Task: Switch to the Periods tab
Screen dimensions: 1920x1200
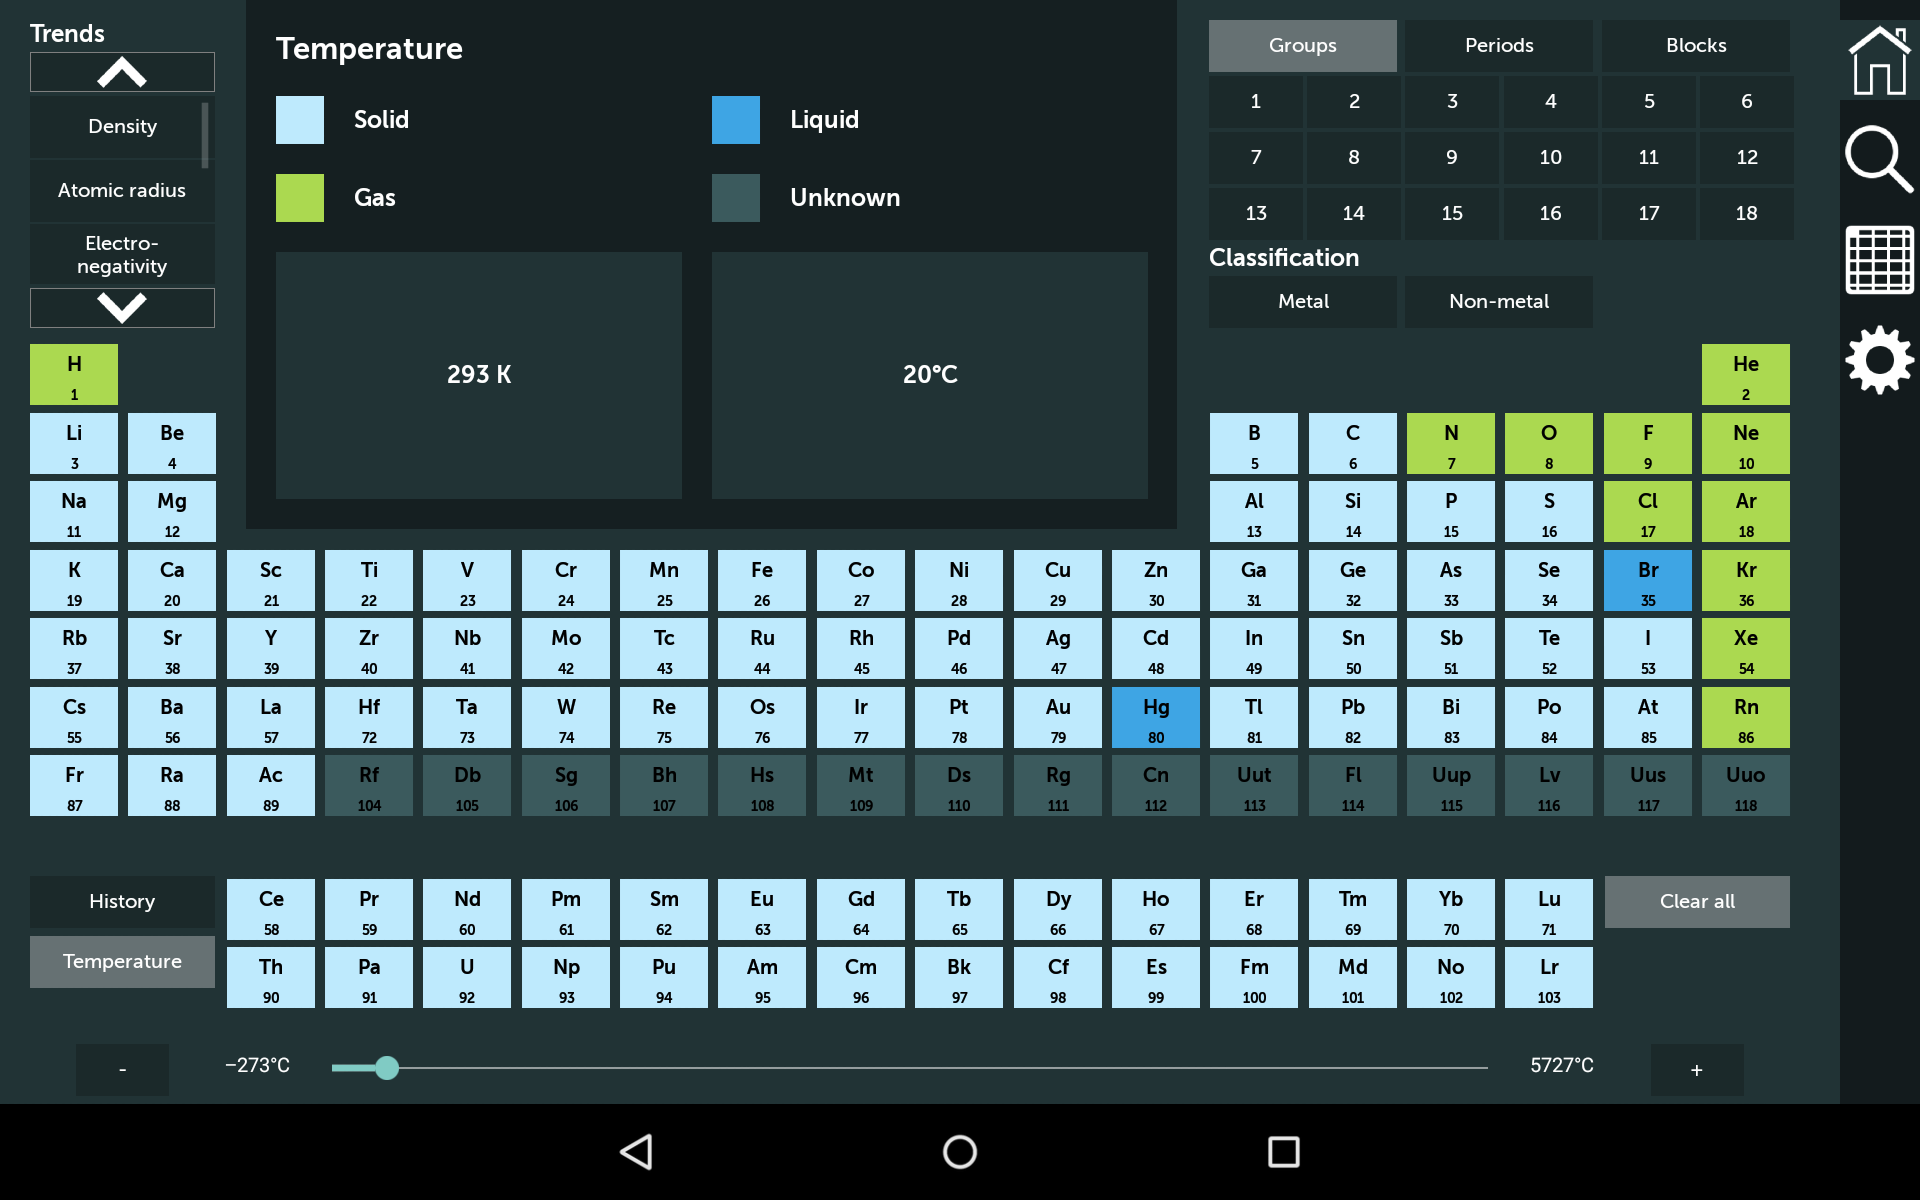Action: tap(1498, 45)
